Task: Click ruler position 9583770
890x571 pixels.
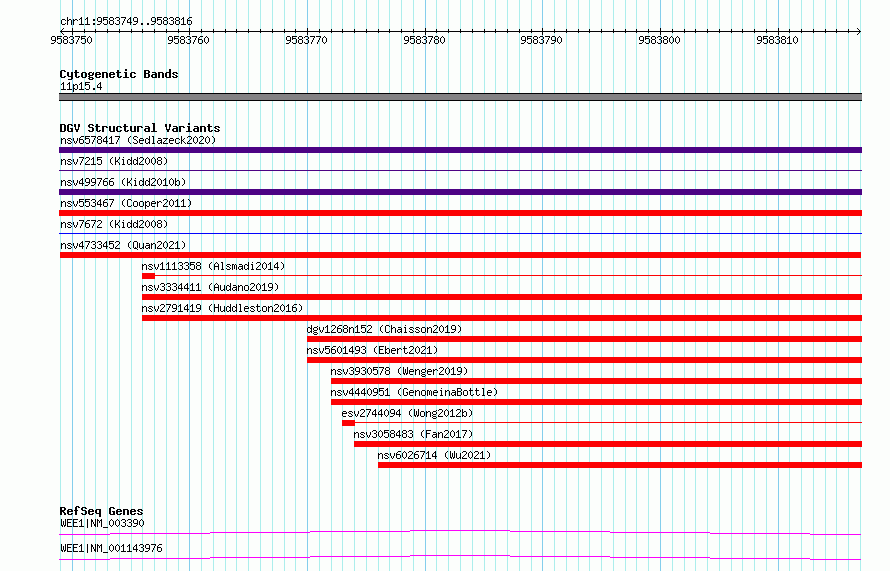Action: pyautogui.click(x=307, y=40)
